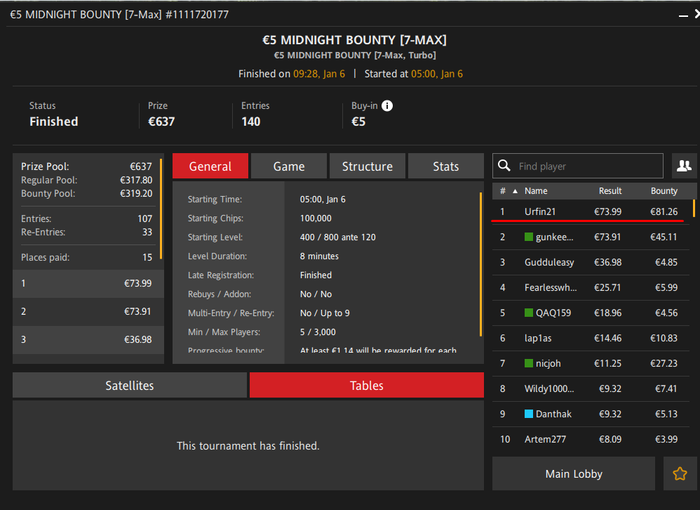Select player QAQ159 row
700x510 pixels.
point(591,313)
